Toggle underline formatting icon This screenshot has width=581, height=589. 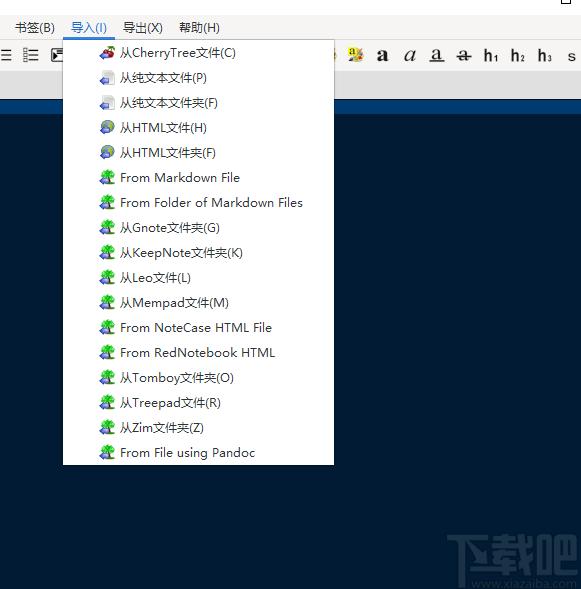[x=436, y=56]
